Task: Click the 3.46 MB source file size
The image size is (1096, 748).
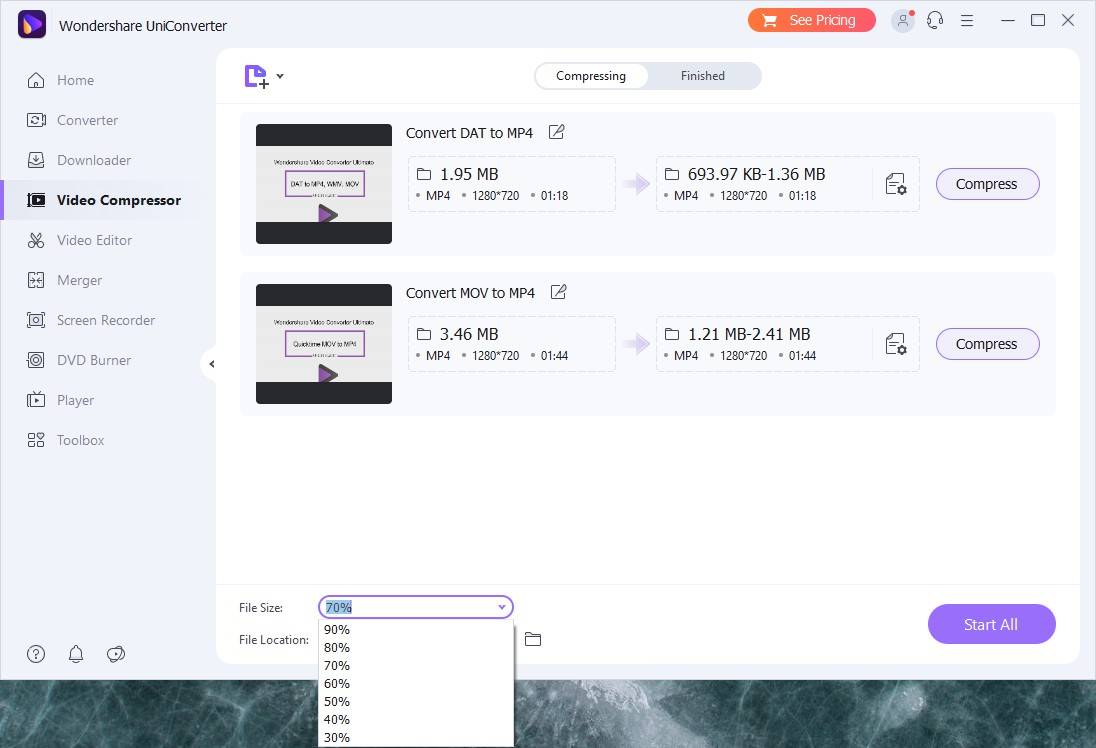Action: pos(469,334)
